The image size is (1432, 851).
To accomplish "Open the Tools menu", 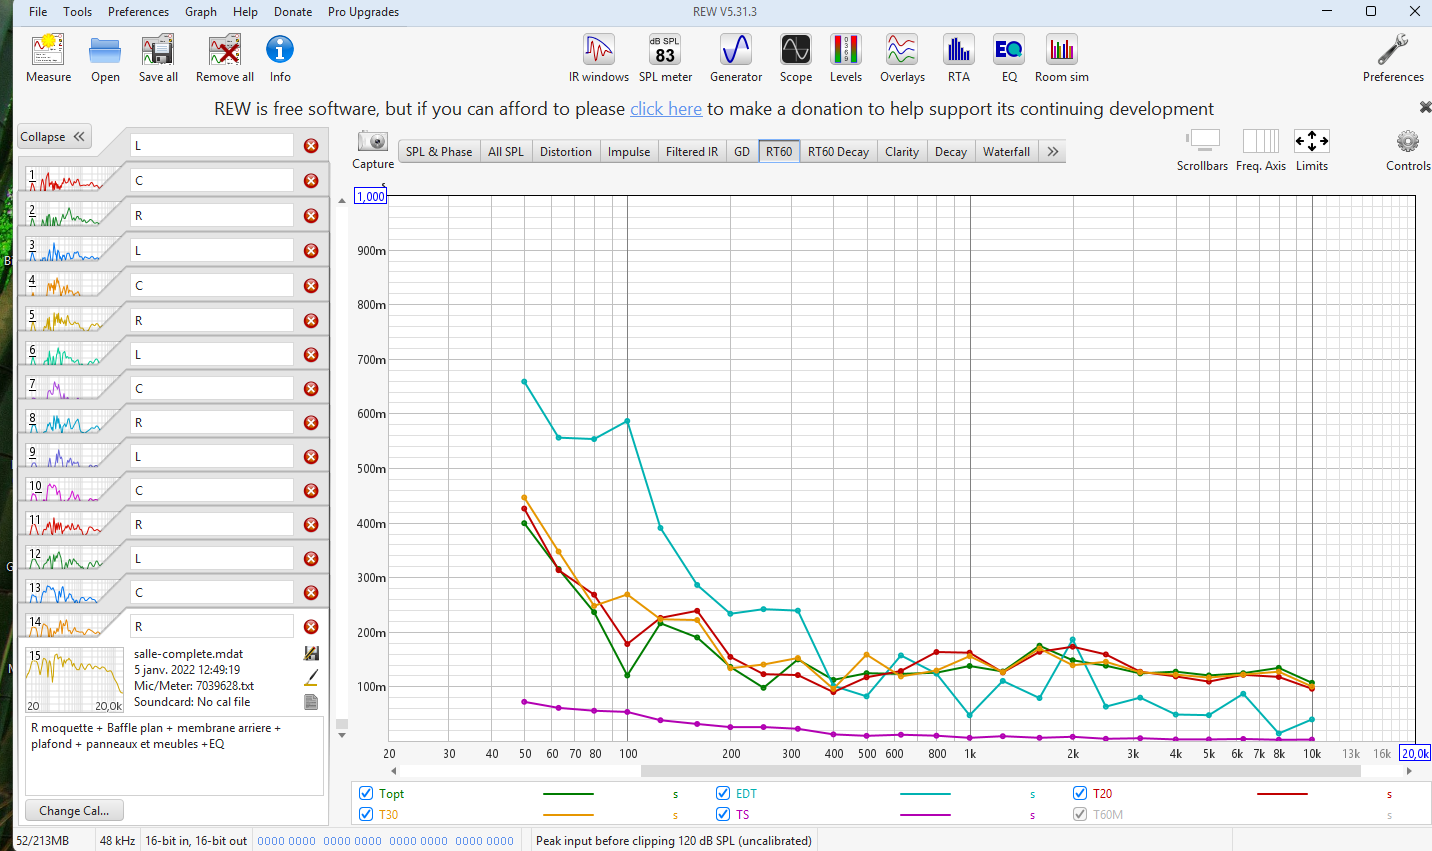I will coord(77,12).
